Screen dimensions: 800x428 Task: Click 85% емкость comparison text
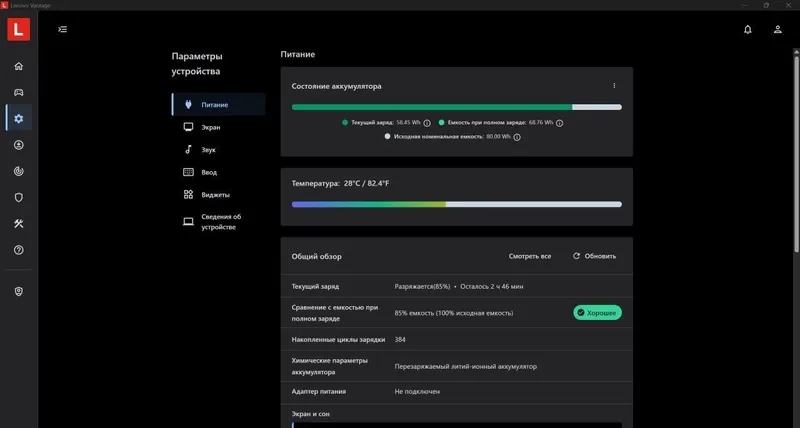pos(454,313)
